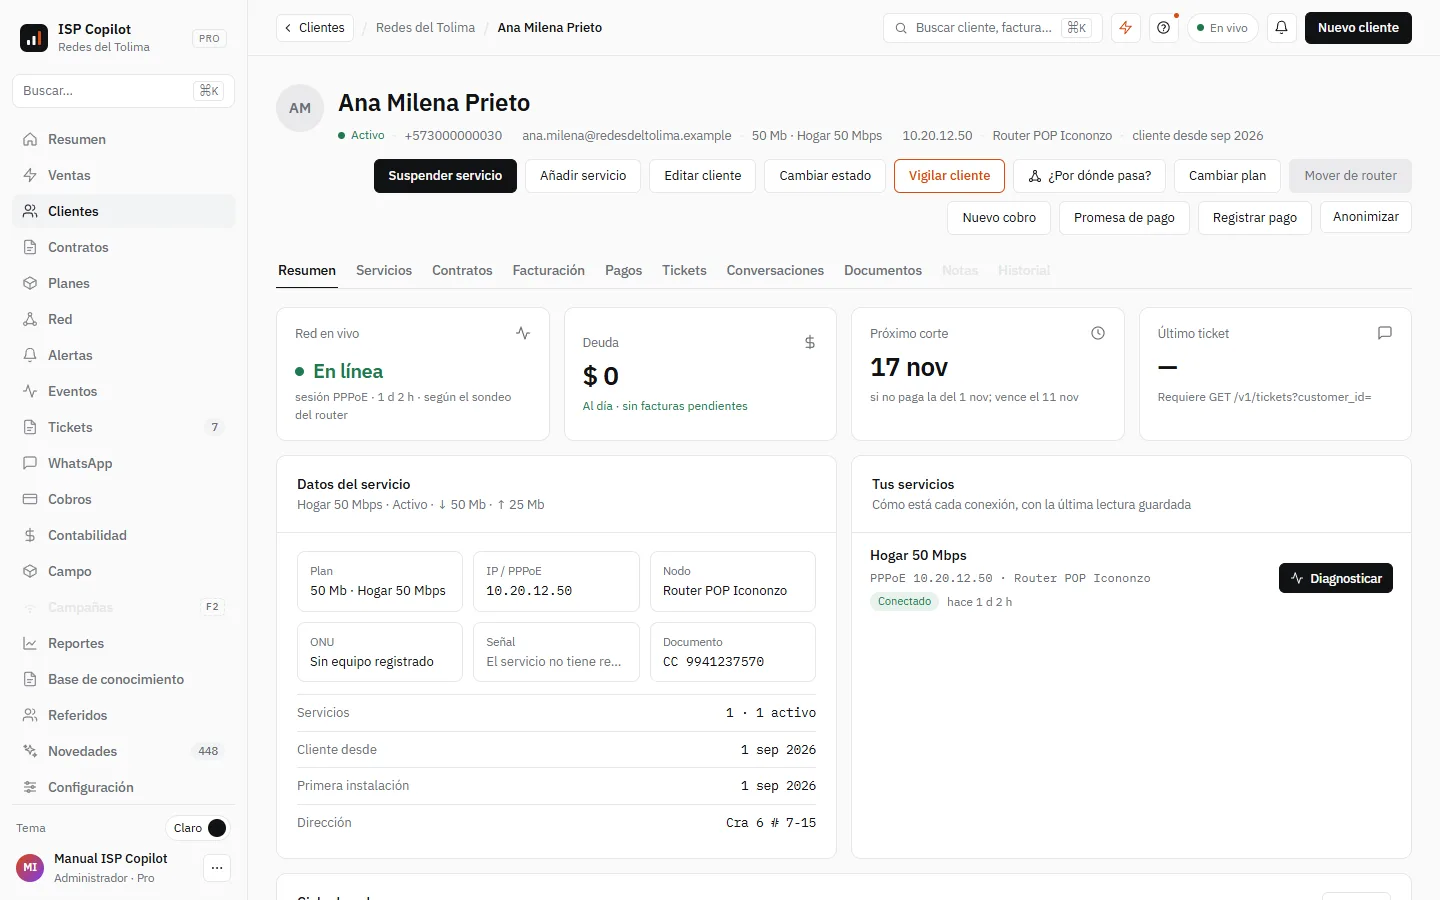This screenshot has width=1440, height=900.
Task: Open Contabilidad sidebar item
Action: coord(124,535)
